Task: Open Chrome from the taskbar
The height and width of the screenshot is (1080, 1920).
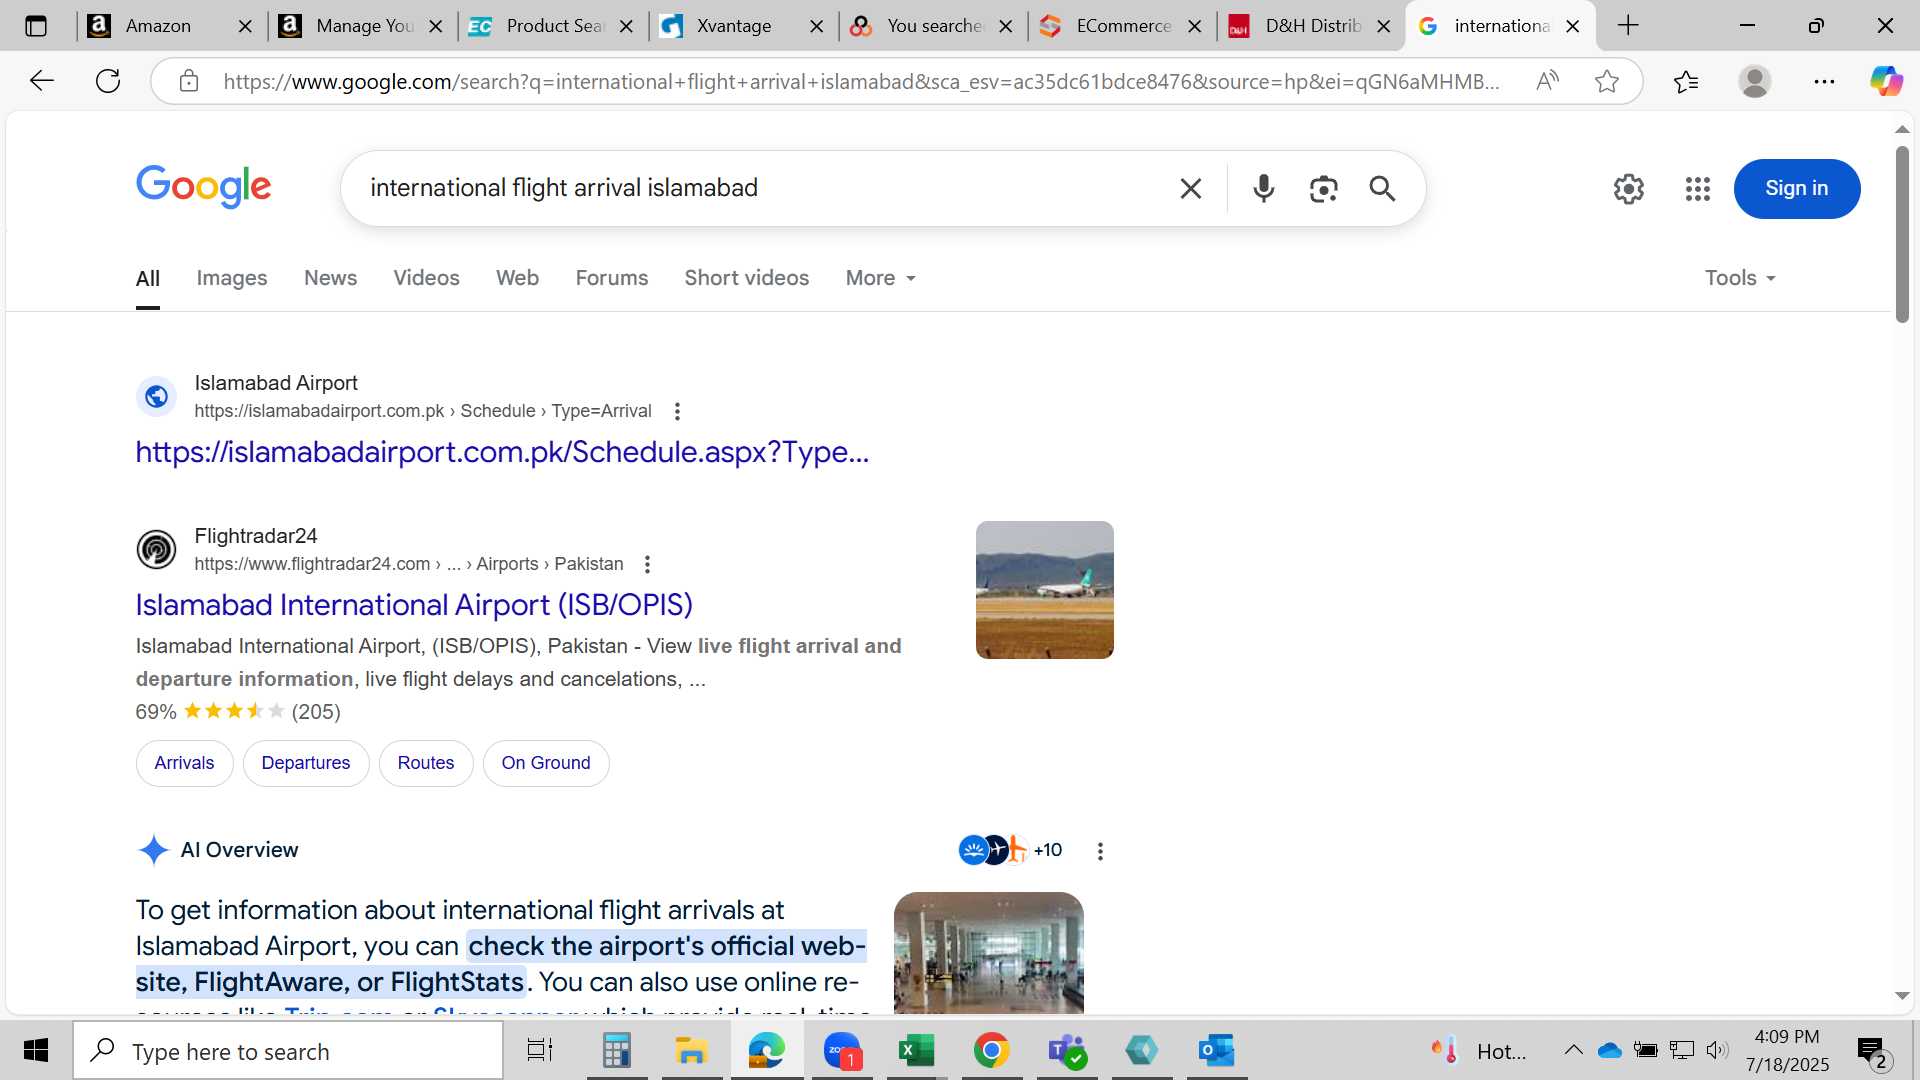Action: coord(991,1051)
